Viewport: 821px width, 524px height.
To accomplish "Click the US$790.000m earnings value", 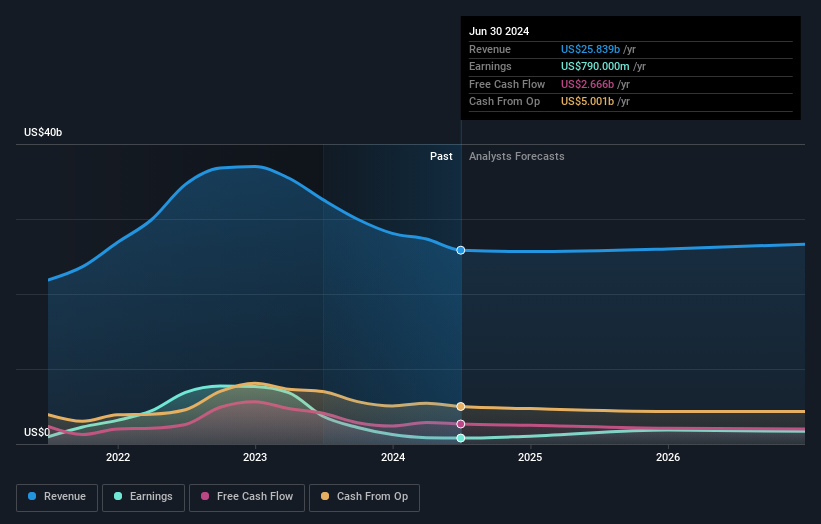I will point(595,66).
